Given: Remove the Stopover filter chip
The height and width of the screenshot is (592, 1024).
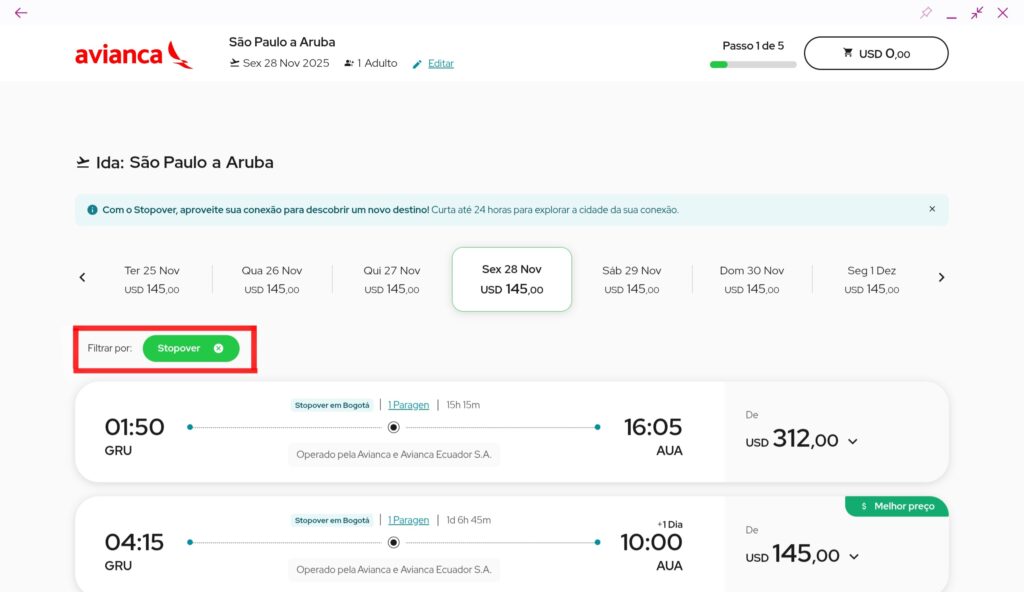Looking at the screenshot, I should pos(218,348).
